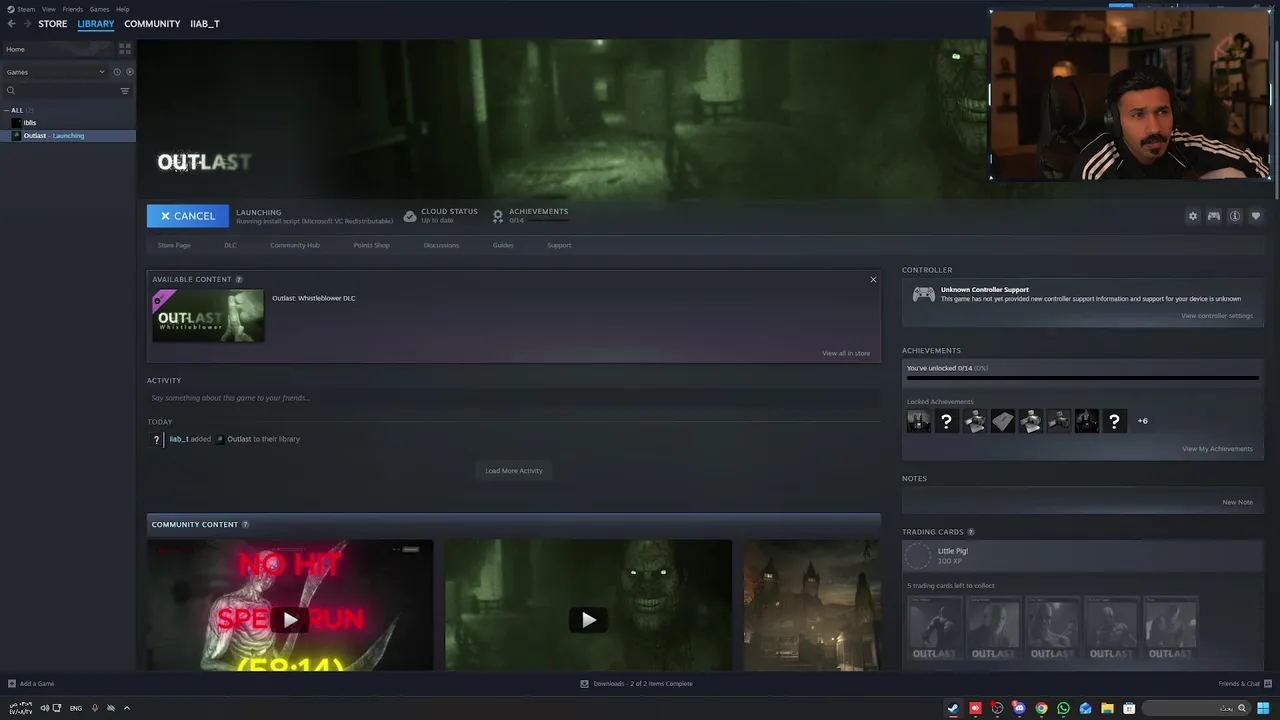
Task: Play the green monster face community video
Action: click(x=588, y=620)
